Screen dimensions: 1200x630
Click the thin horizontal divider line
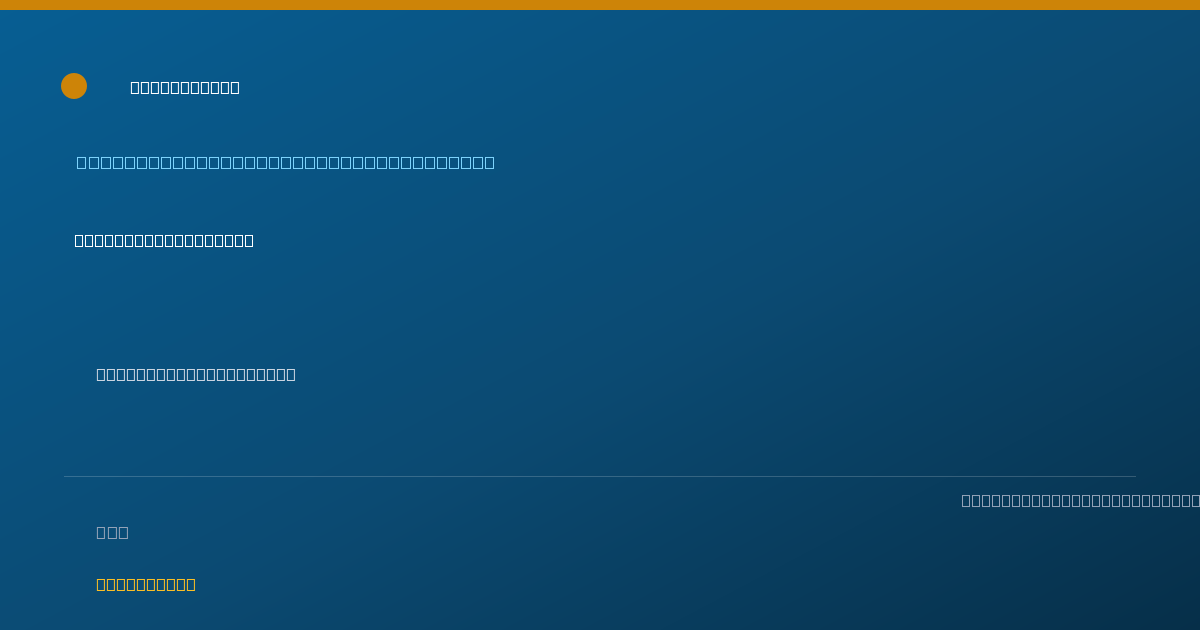600,476
